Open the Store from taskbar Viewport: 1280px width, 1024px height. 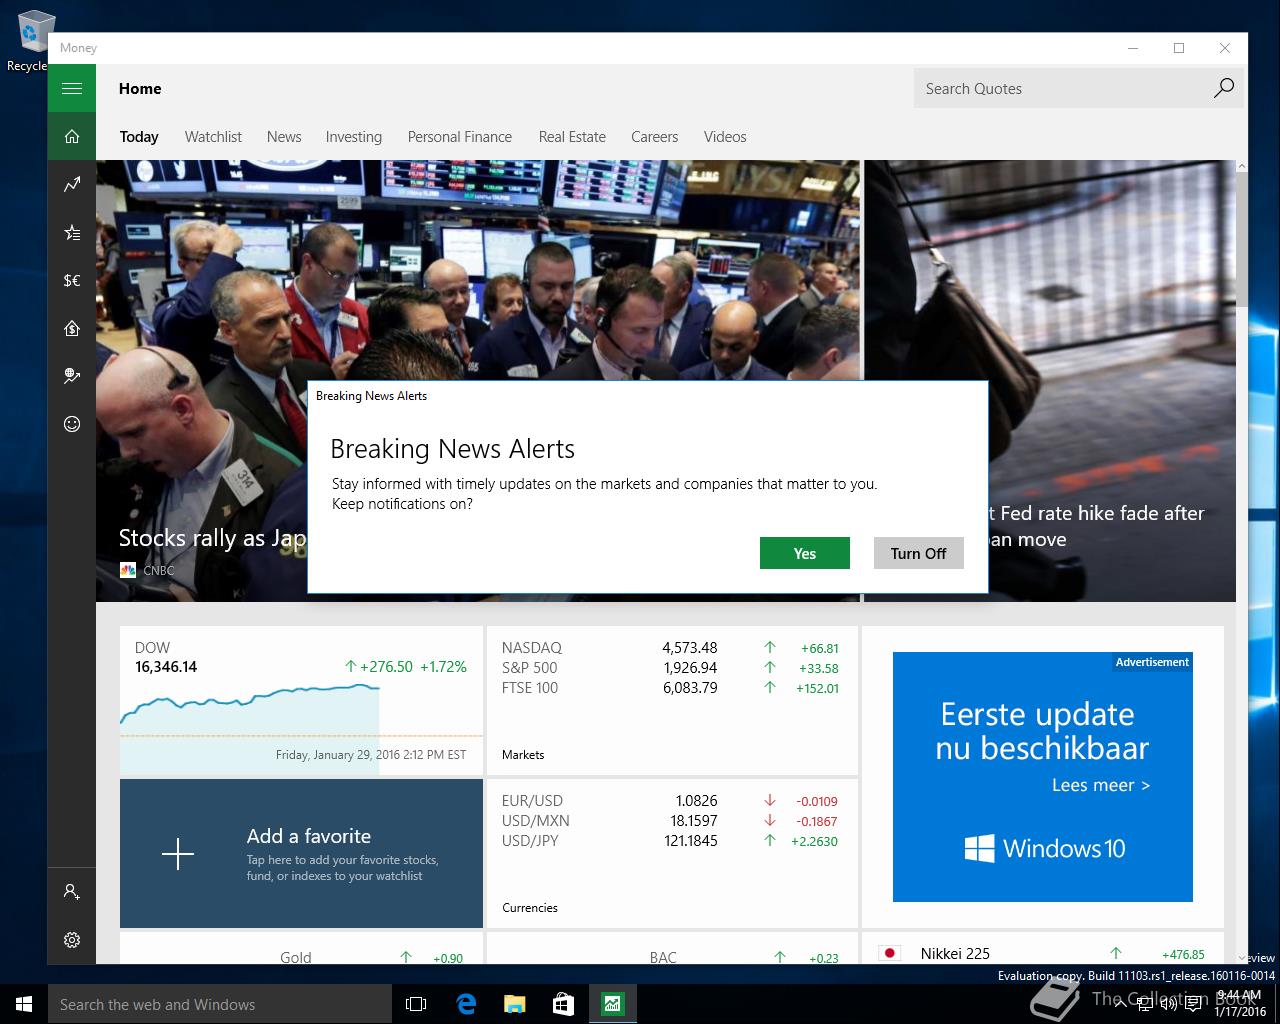563,1004
